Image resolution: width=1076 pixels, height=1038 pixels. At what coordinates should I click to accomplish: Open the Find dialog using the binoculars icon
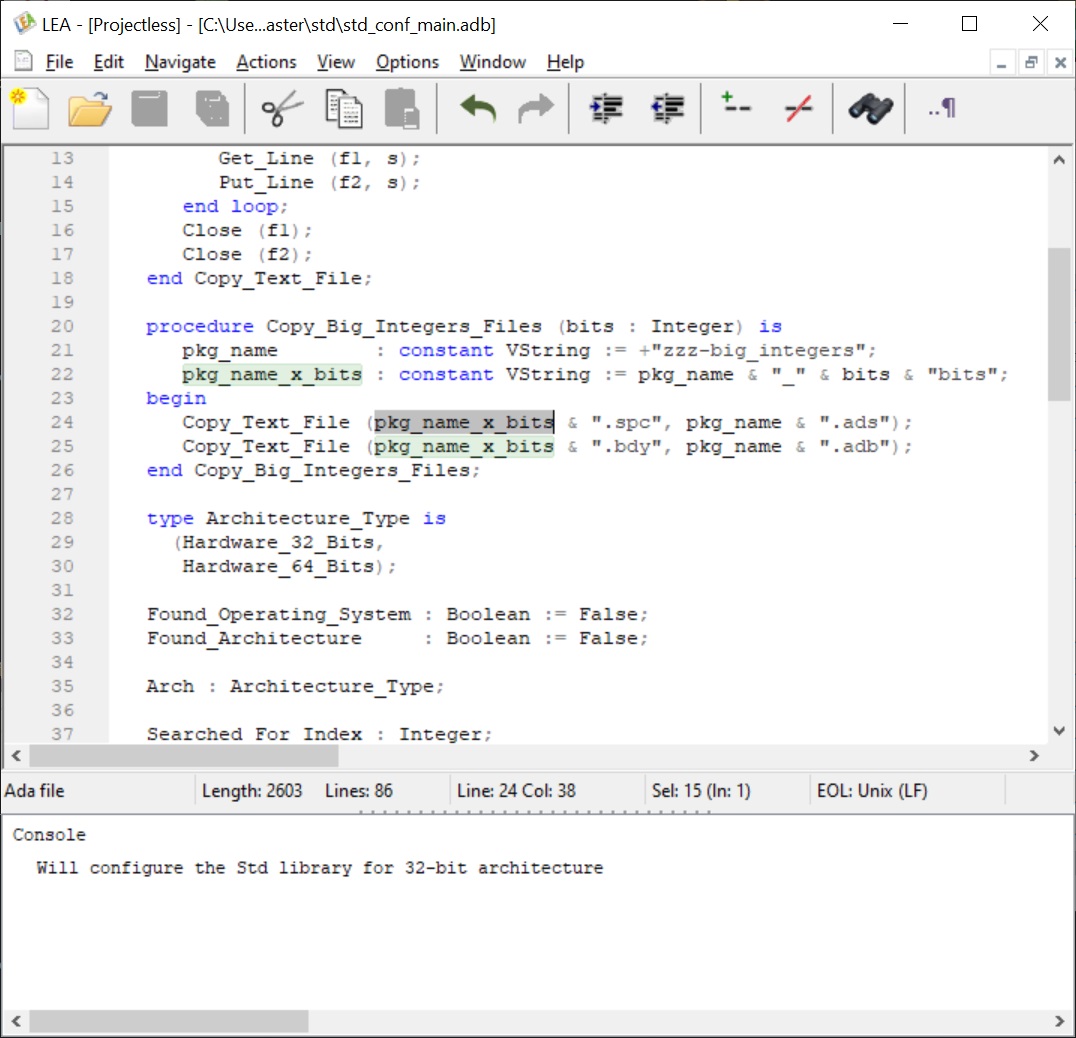(869, 108)
